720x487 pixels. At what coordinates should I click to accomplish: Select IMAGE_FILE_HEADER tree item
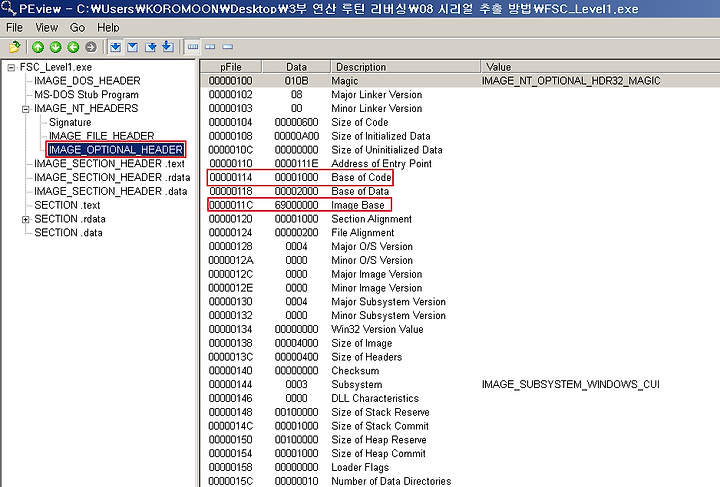(x=101, y=136)
